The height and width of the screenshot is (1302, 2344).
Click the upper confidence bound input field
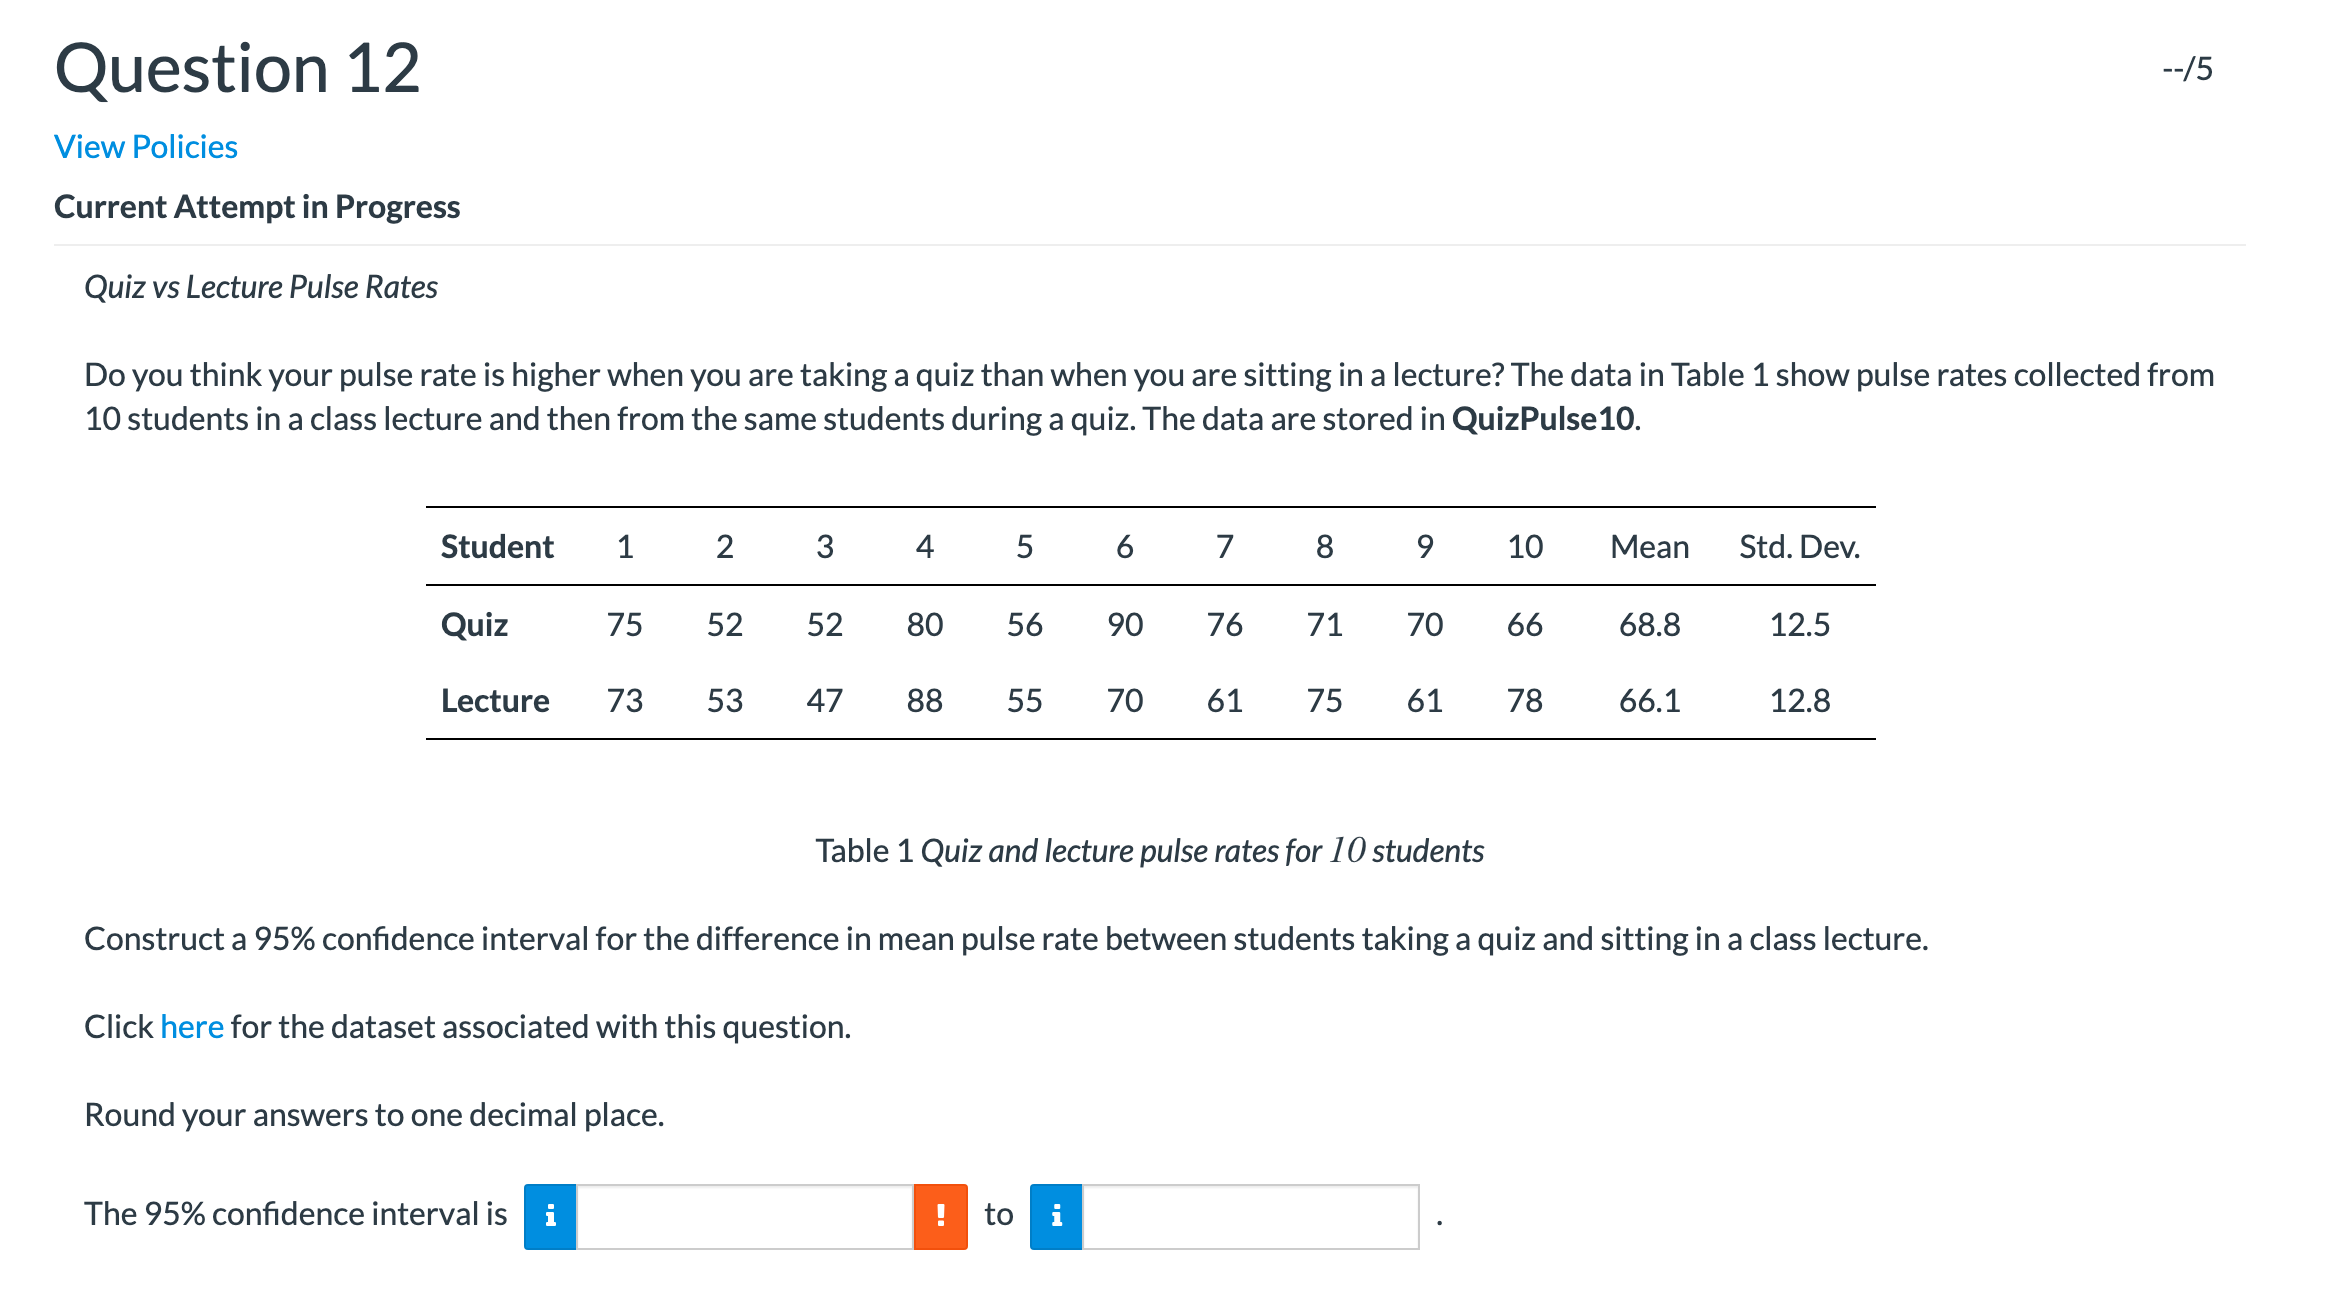1250,1216
